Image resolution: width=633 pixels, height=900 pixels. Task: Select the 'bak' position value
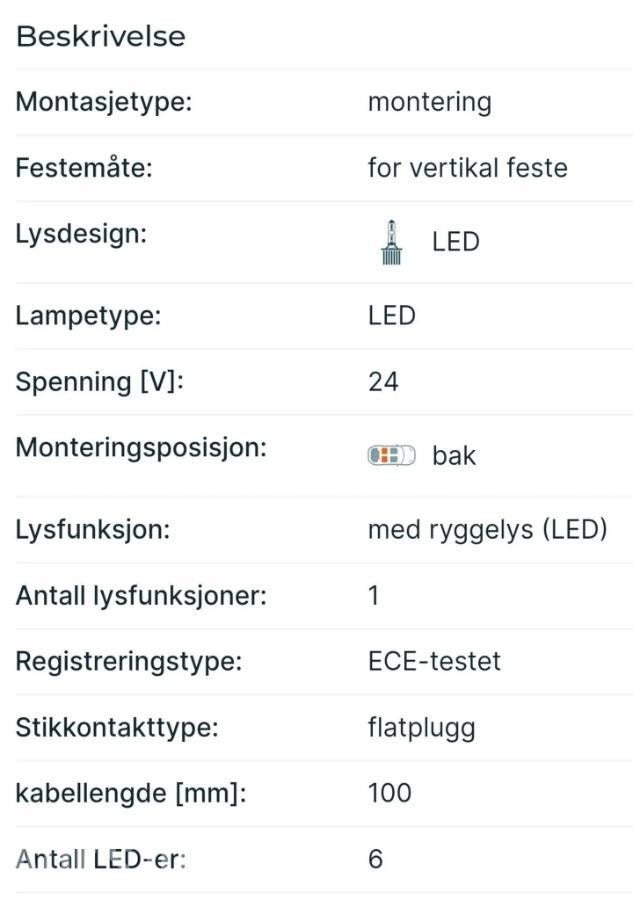[454, 456]
